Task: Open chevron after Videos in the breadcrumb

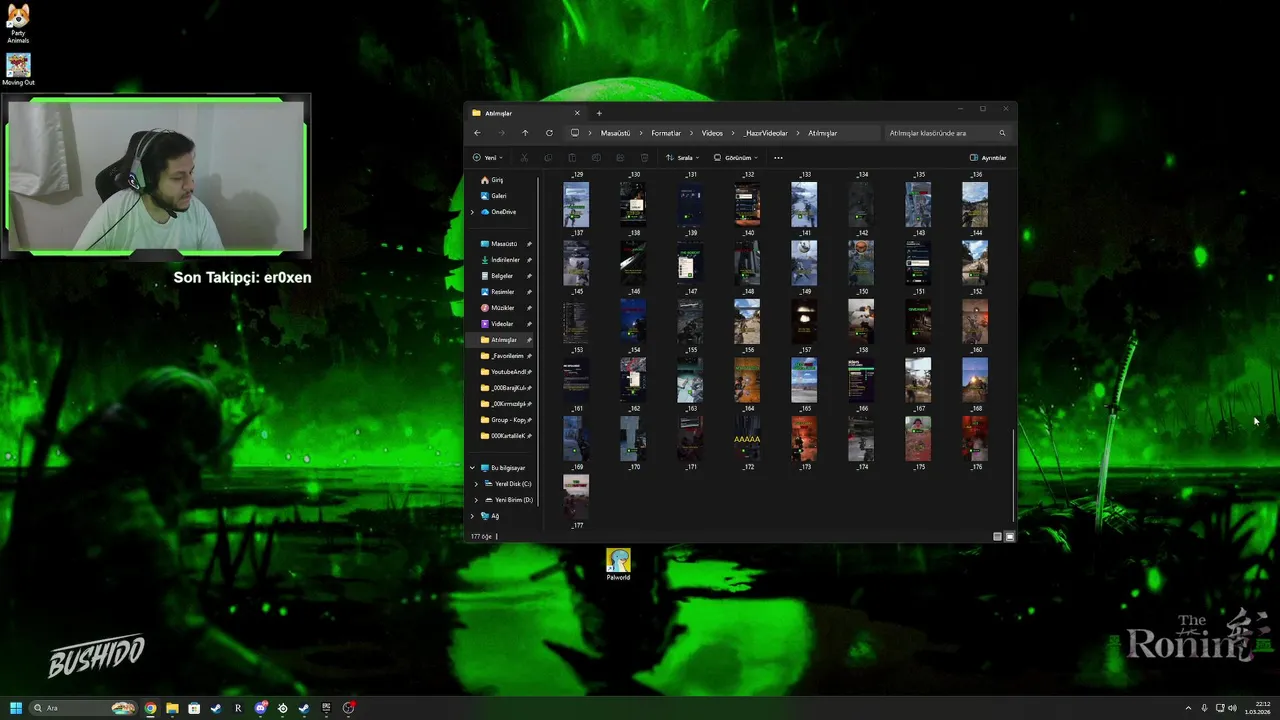Action: click(733, 133)
